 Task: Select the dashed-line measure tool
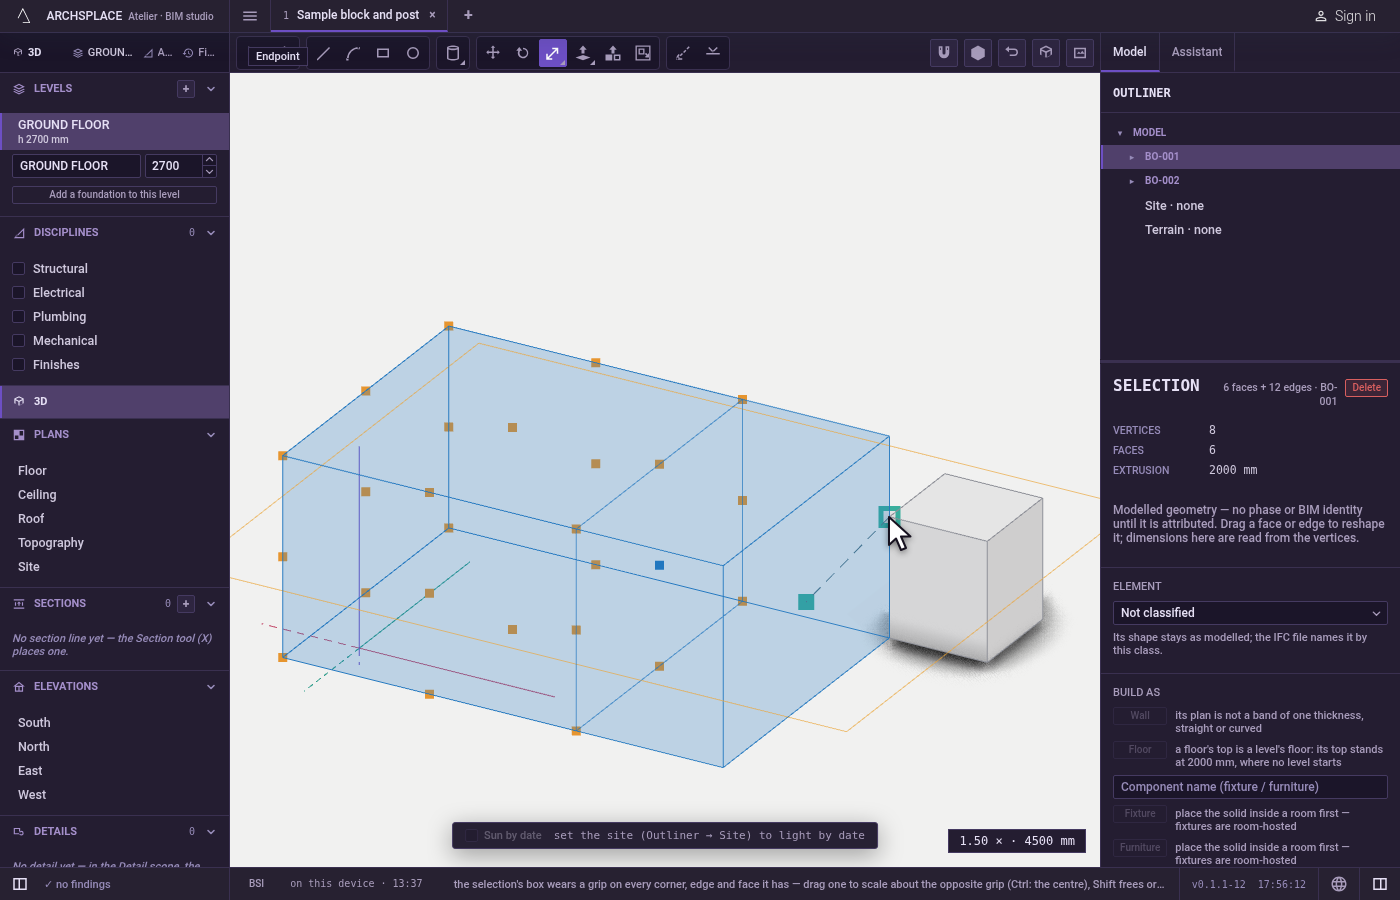(x=683, y=53)
